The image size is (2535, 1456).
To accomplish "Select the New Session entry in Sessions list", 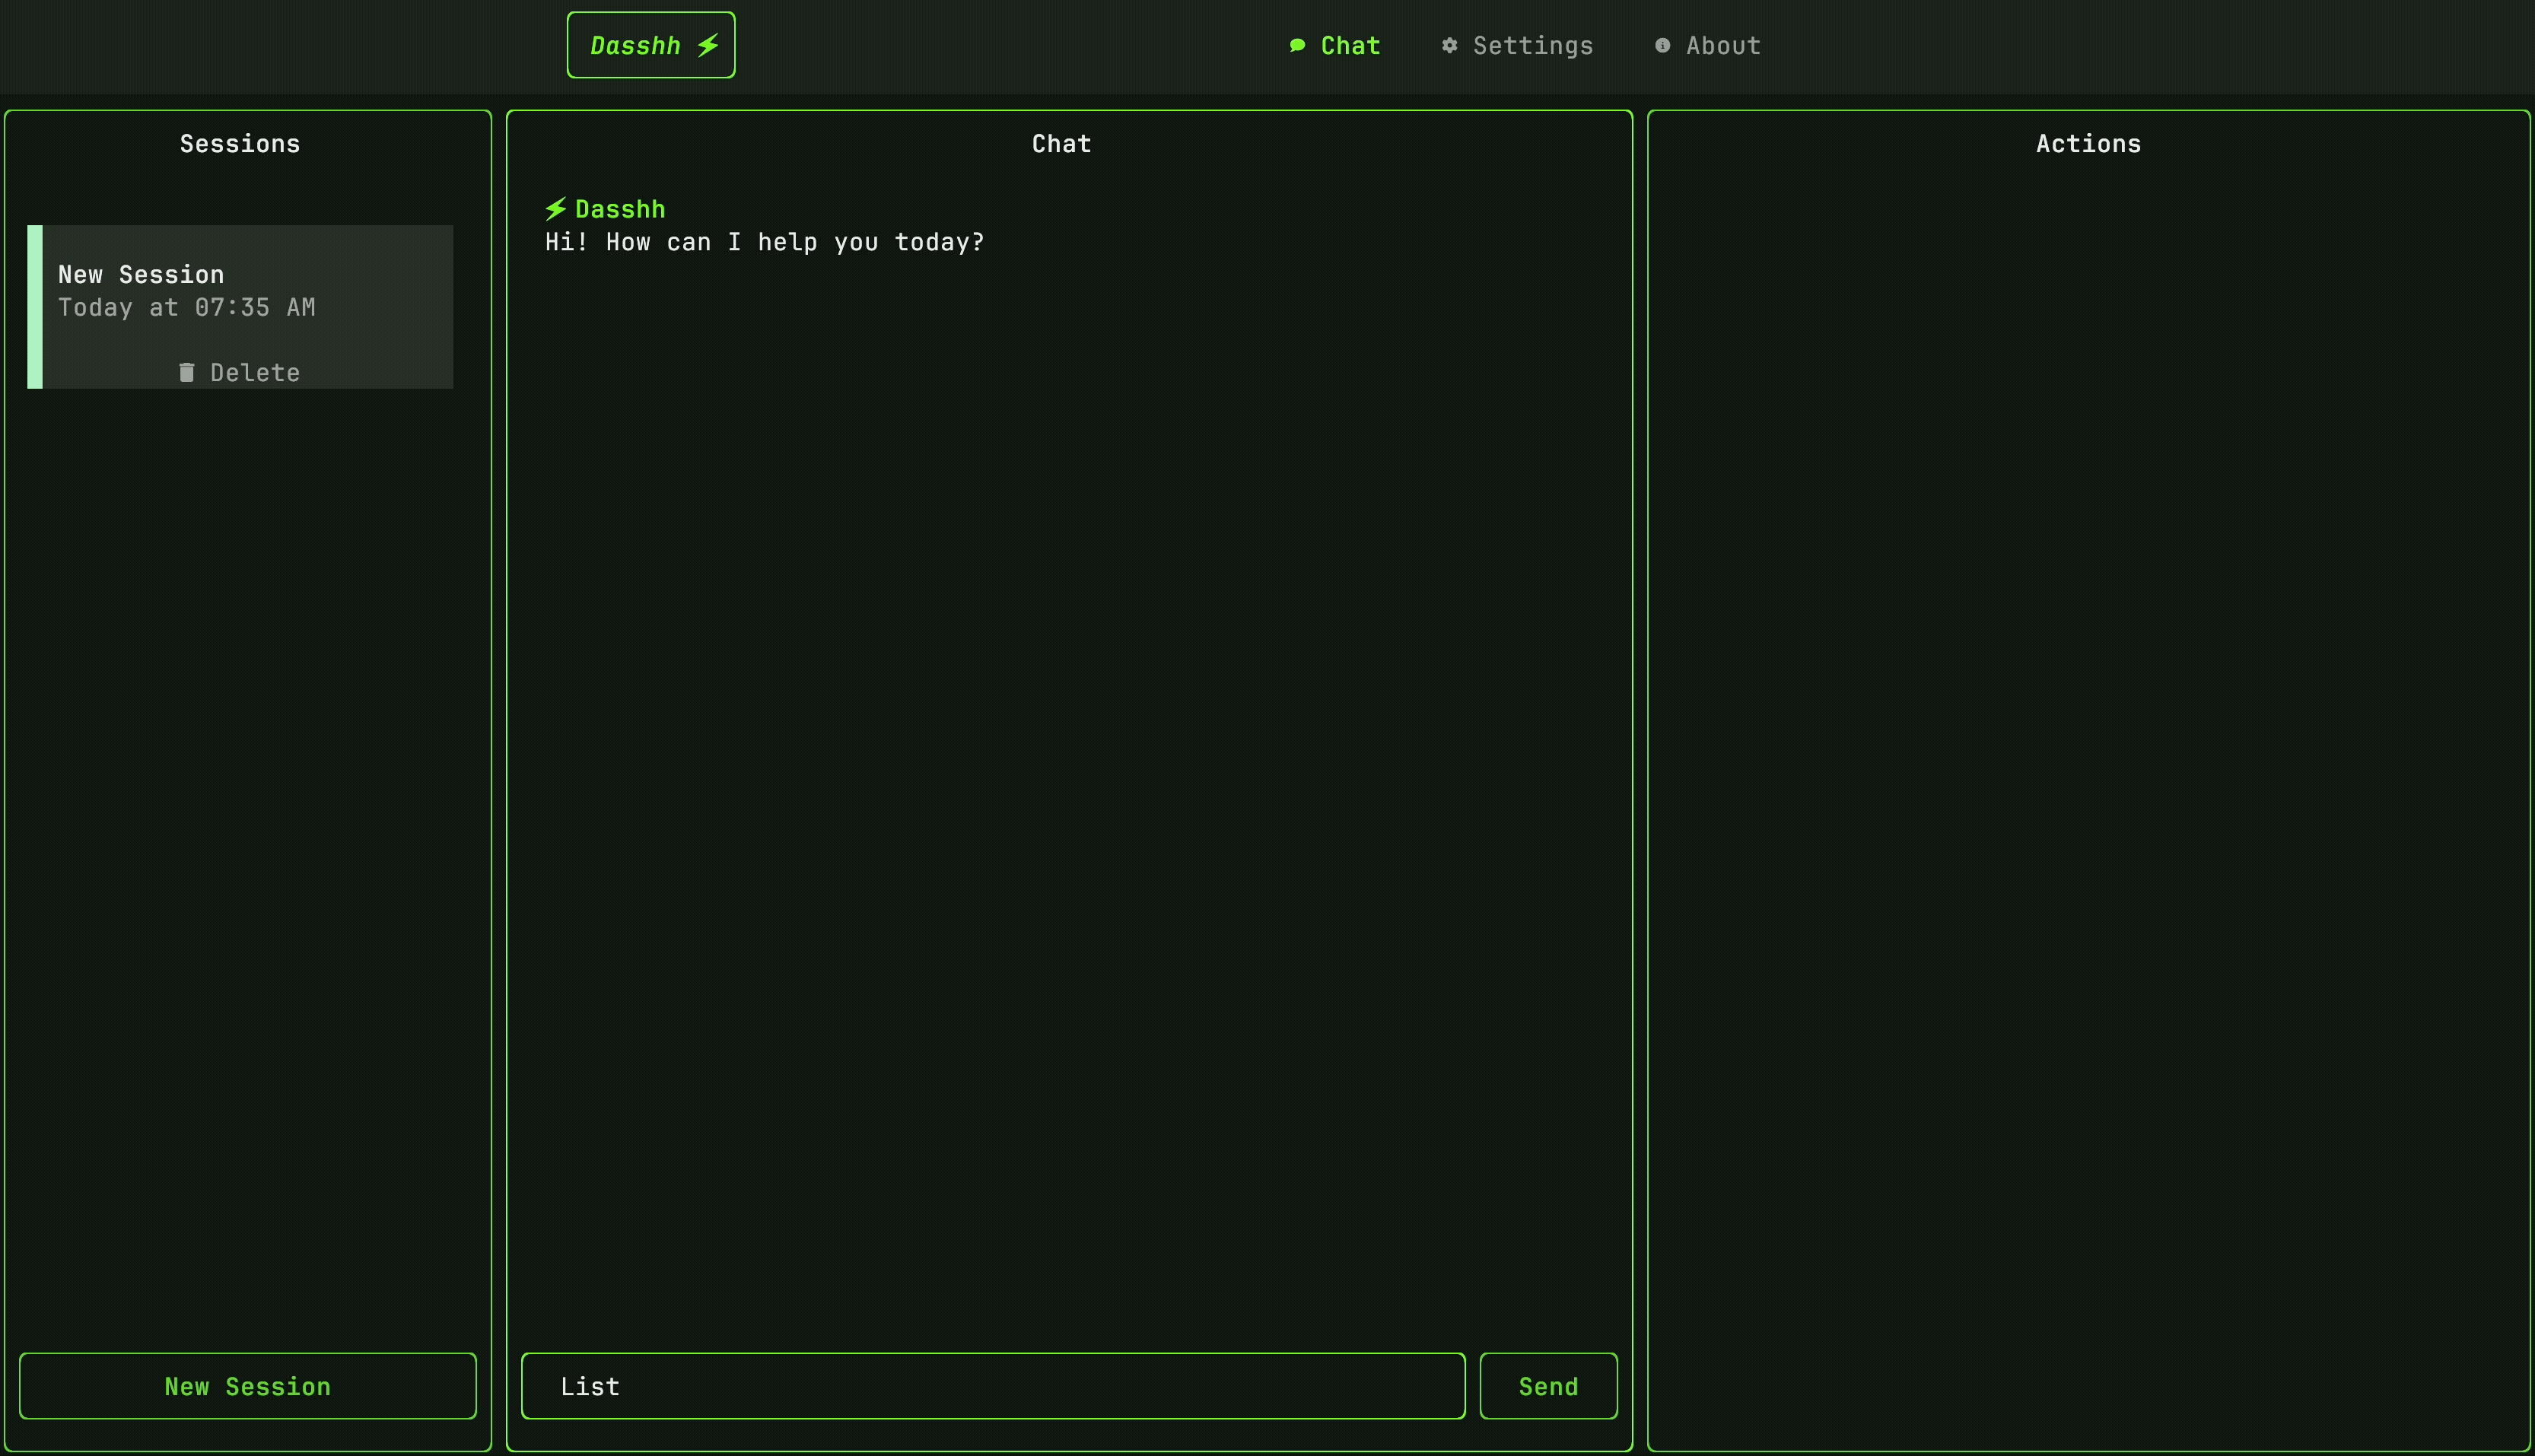I will coord(240,306).
